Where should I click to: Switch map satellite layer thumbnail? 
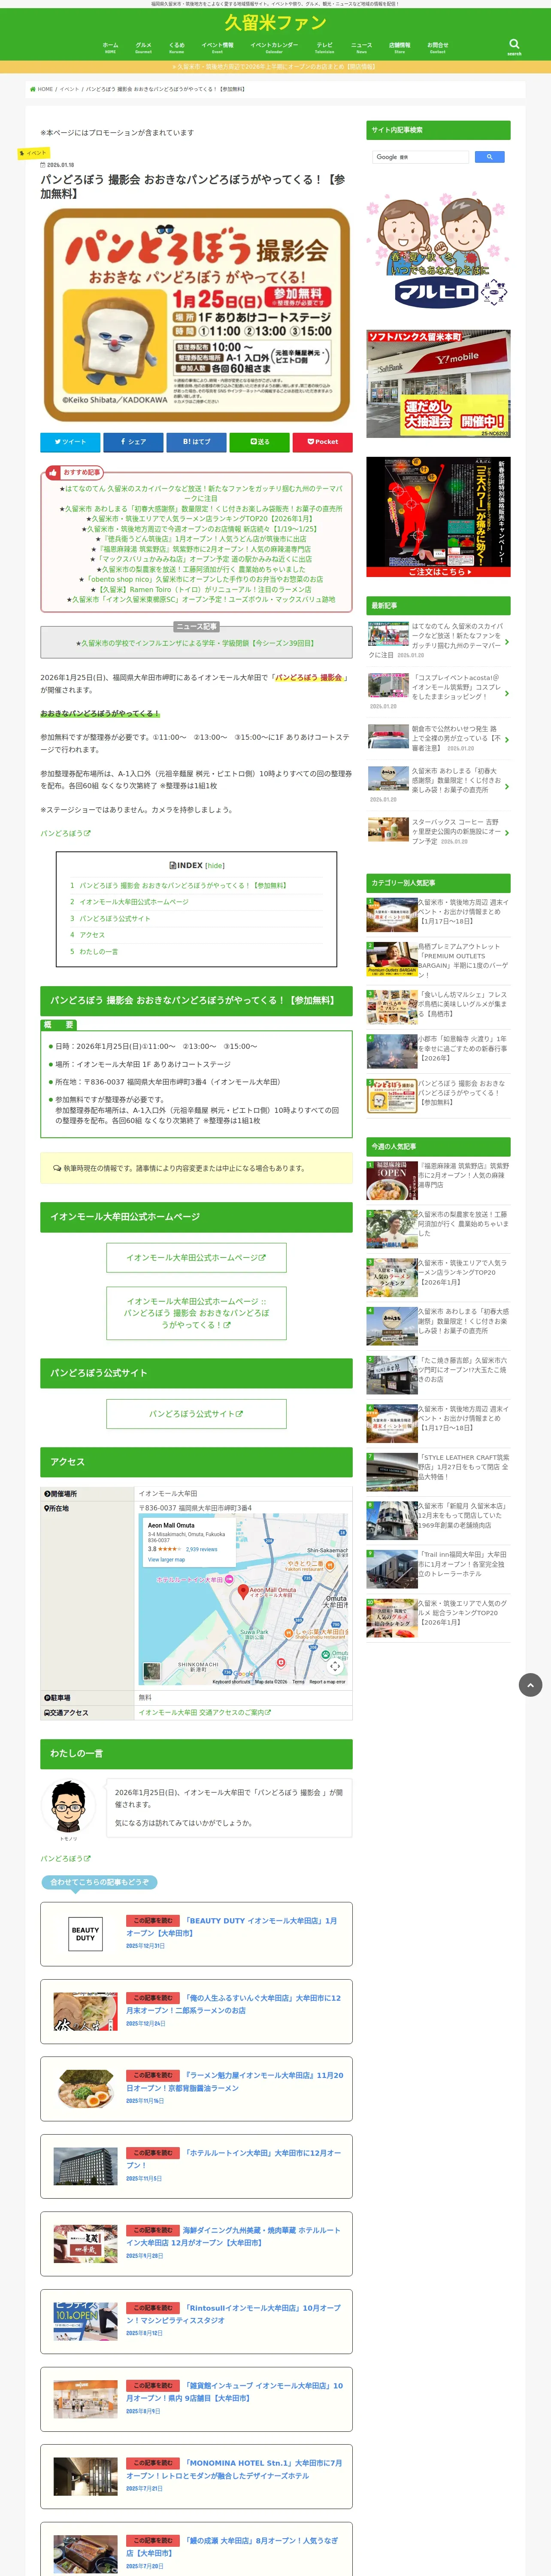(152, 1671)
